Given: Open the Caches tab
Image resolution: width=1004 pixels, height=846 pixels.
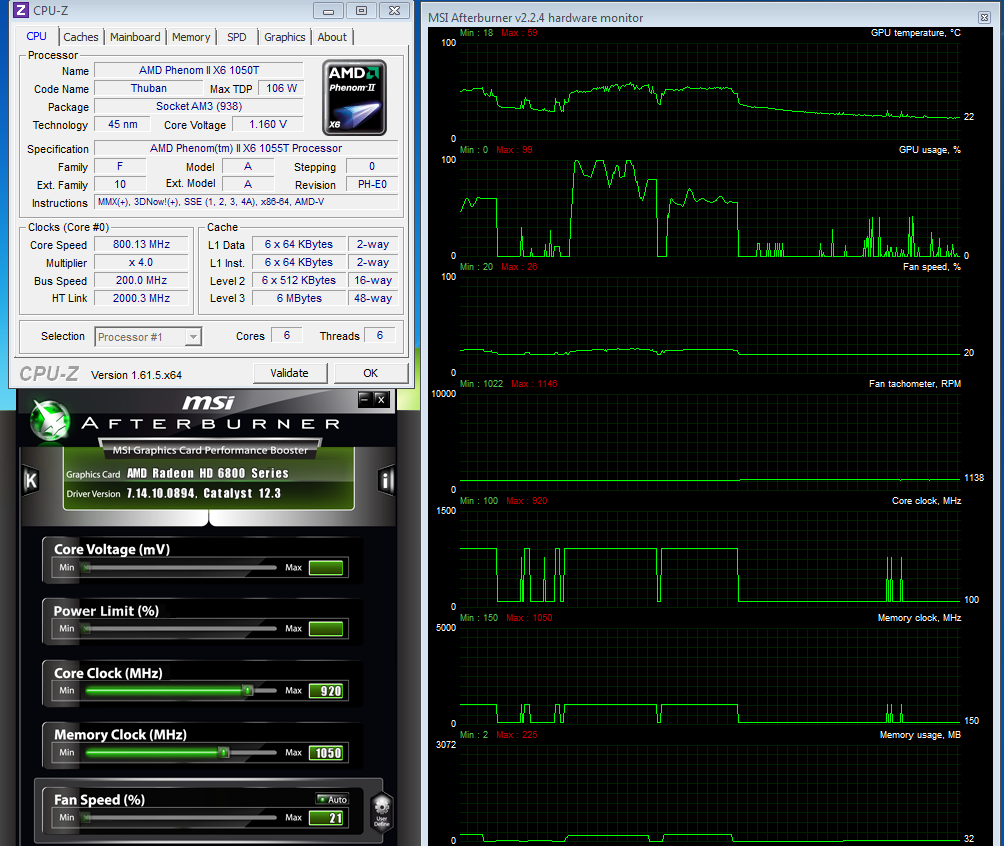Looking at the screenshot, I should click(x=81, y=37).
